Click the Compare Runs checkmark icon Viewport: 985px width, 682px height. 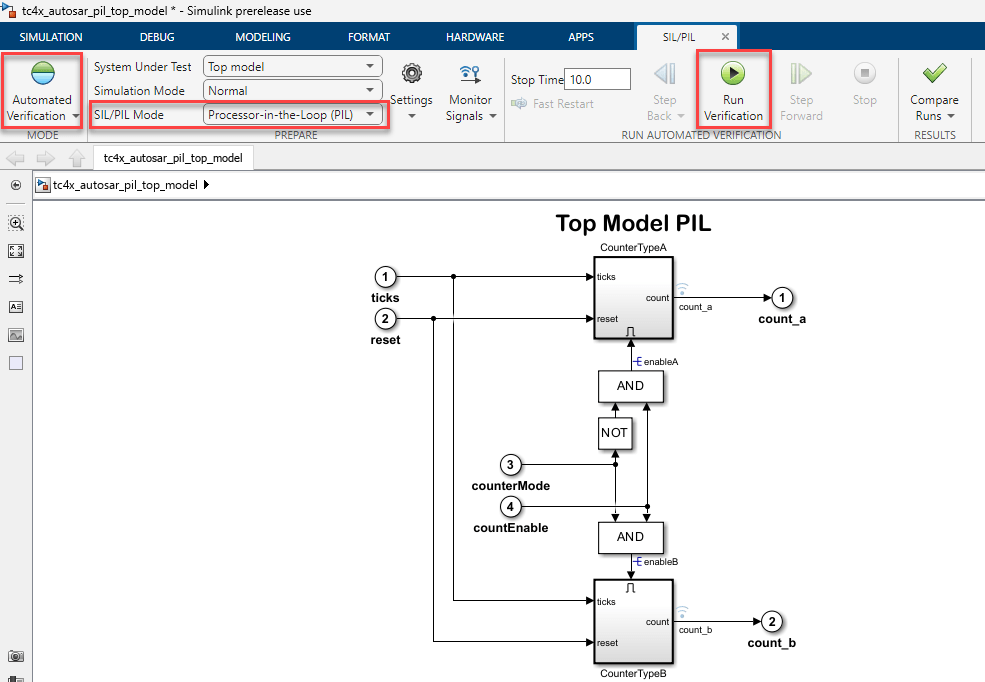934,74
